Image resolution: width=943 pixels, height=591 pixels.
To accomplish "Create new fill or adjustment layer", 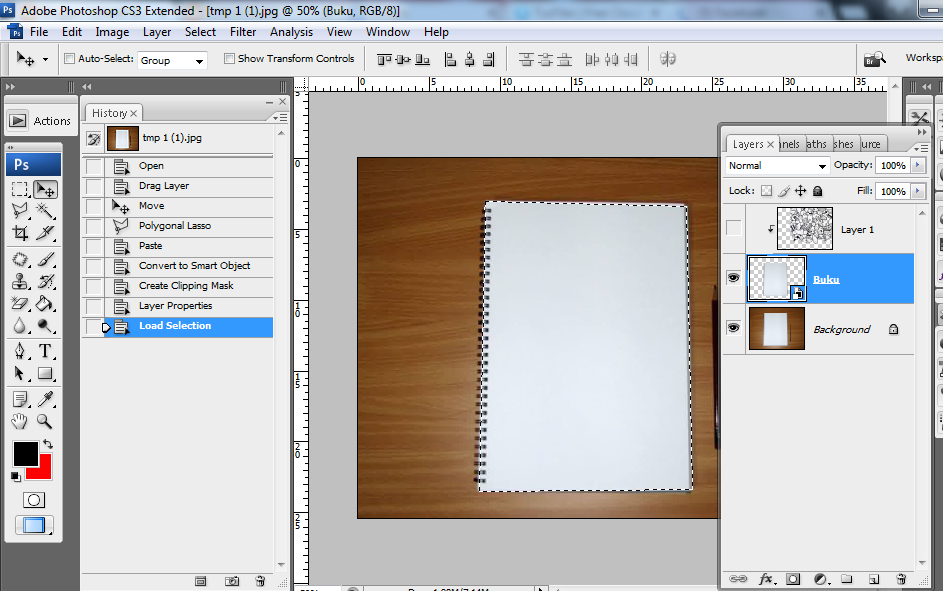I will coord(820,579).
